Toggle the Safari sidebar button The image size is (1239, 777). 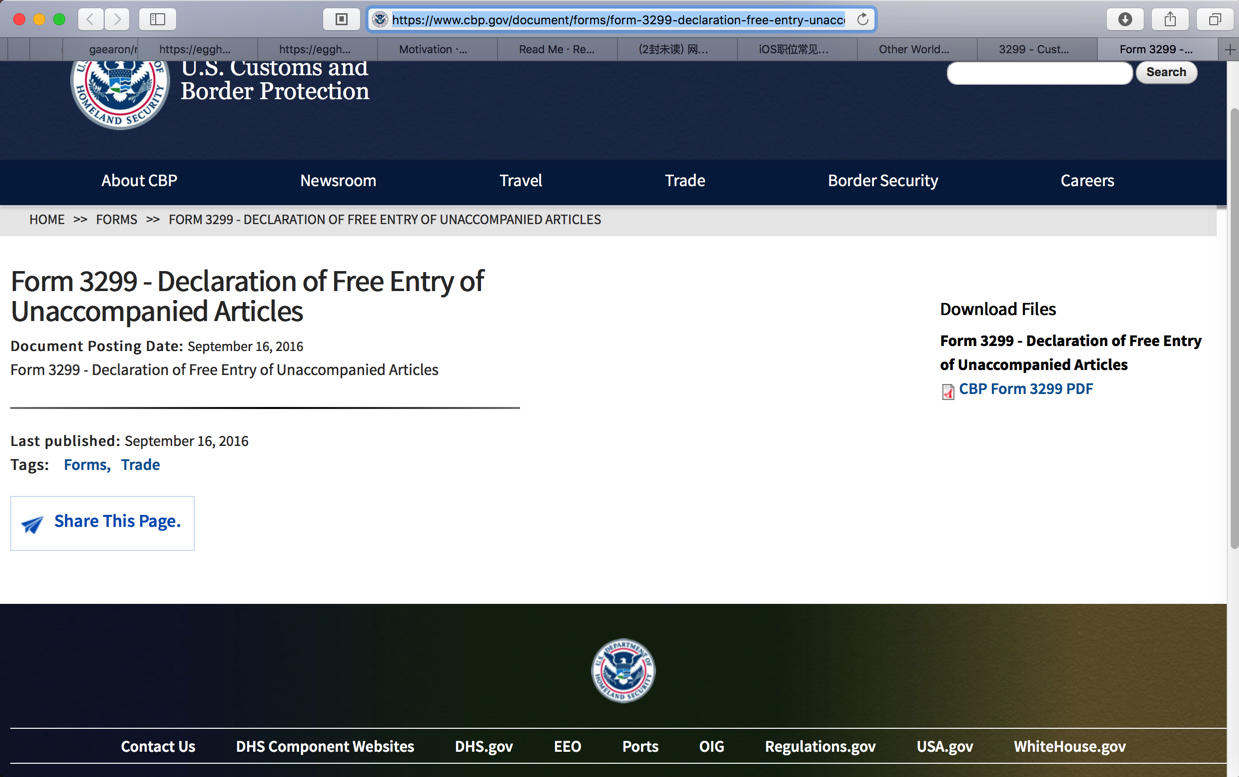[x=158, y=19]
